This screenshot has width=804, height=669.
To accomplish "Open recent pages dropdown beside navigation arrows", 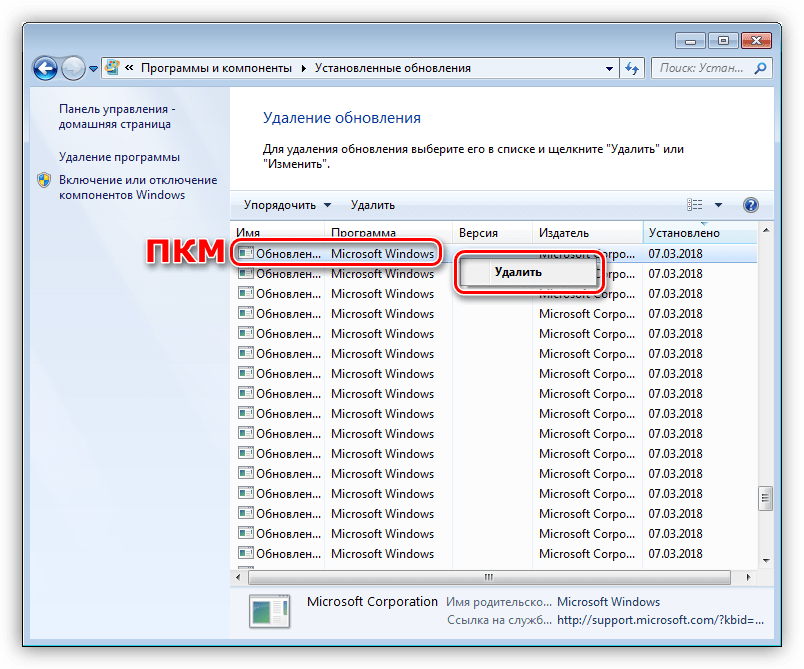I will tap(94, 69).
